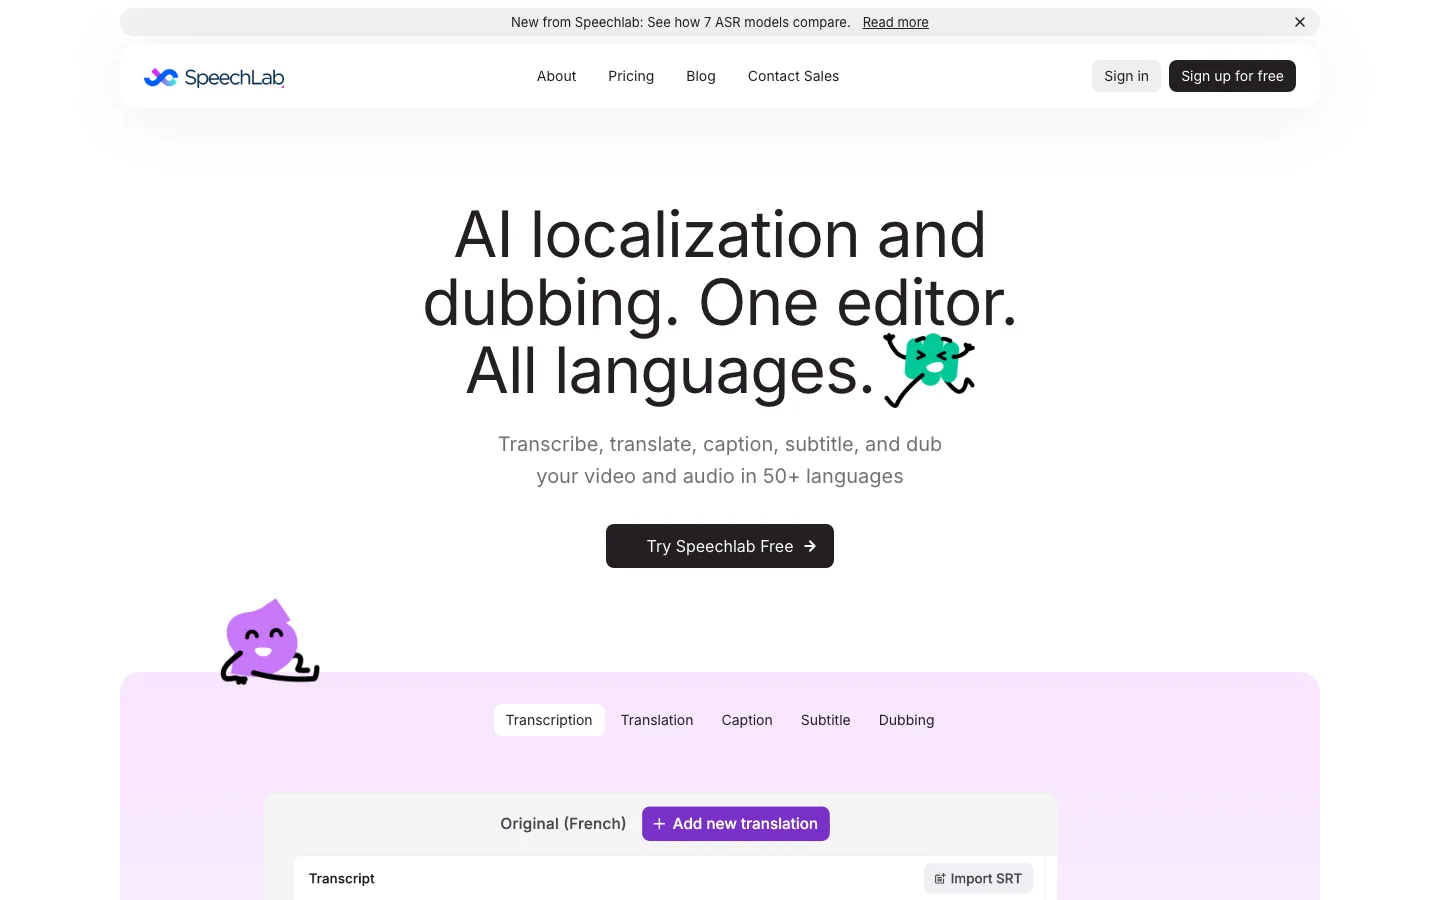Dismiss the announcement banner with X
This screenshot has height=900, width=1440.
click(1300, 22)
